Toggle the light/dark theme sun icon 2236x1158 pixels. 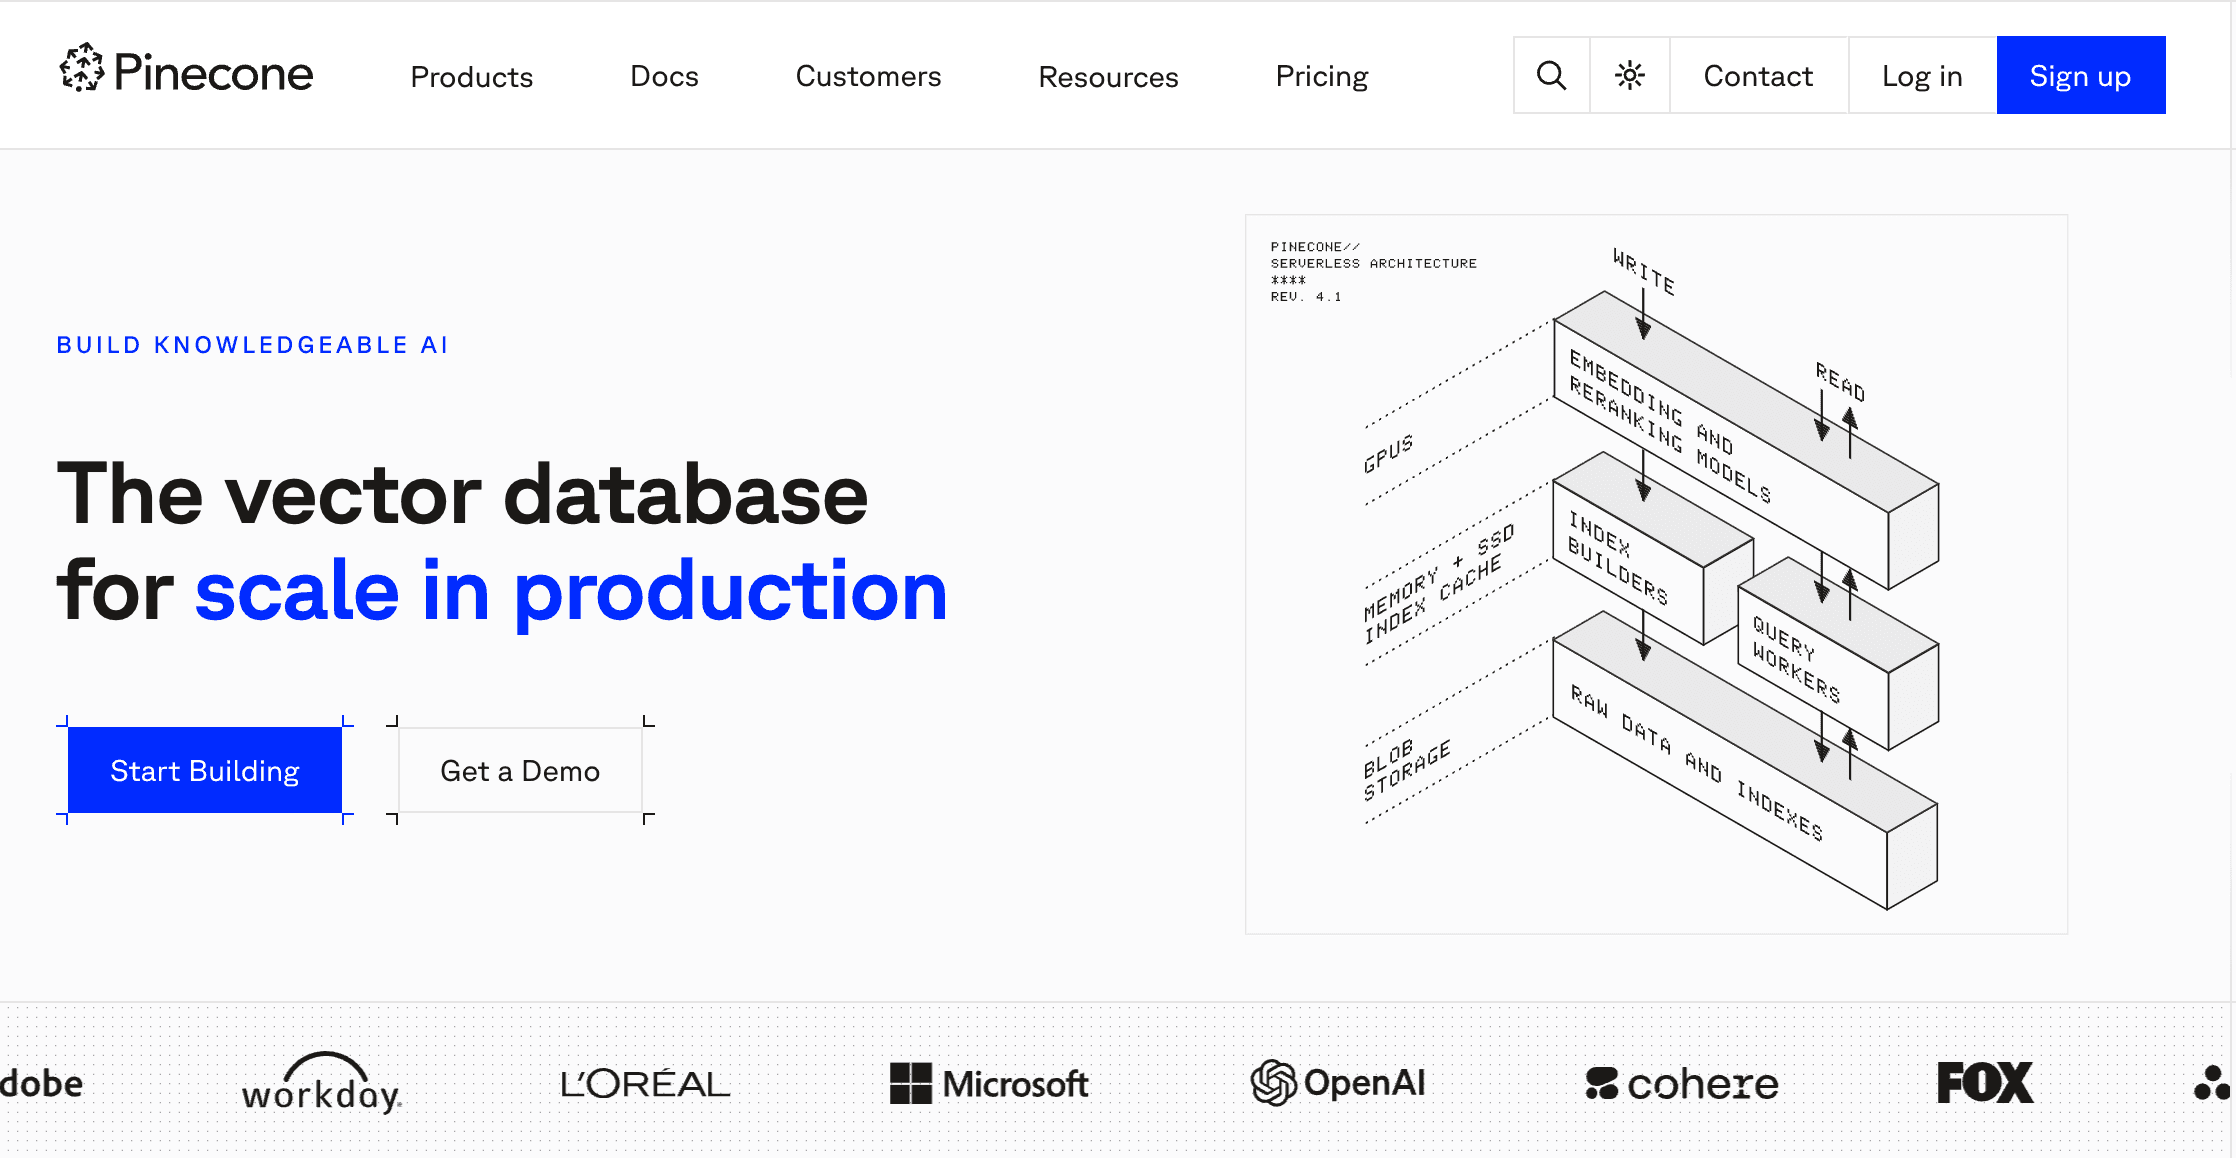point(1629,76)
